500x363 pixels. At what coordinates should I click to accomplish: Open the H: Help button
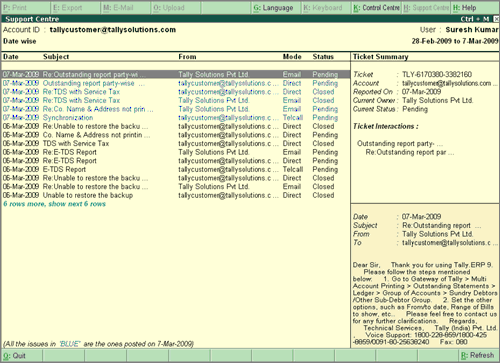[x=475, y=8]
